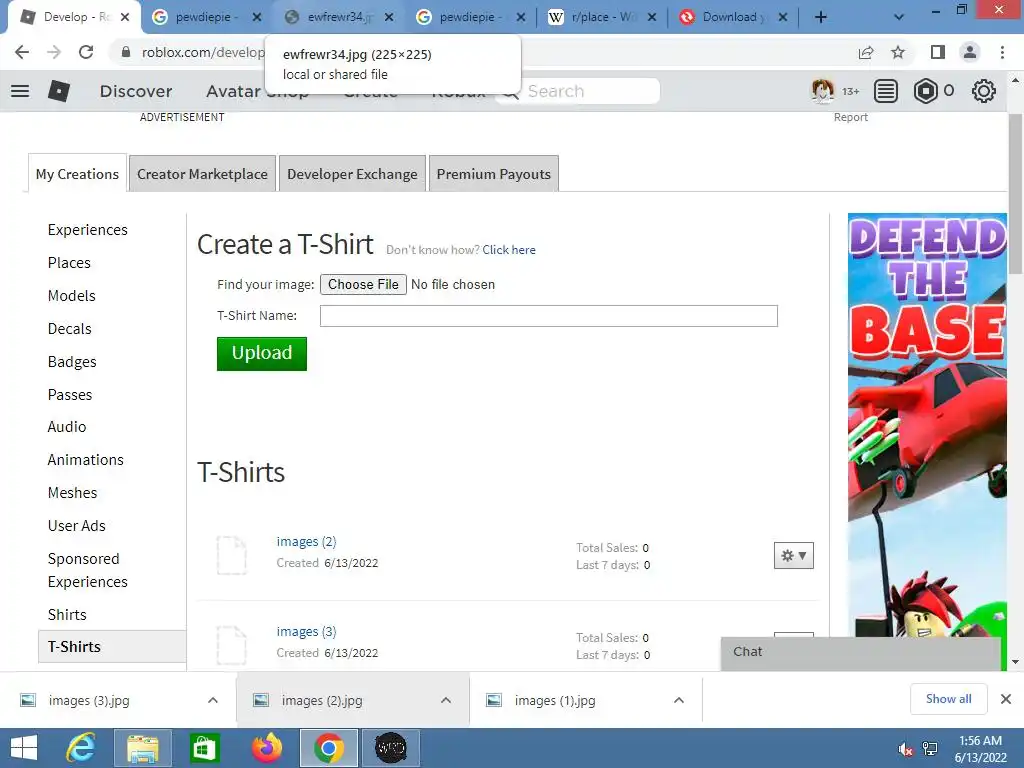Open the Roblox notifications feed icon

[886, 91]
